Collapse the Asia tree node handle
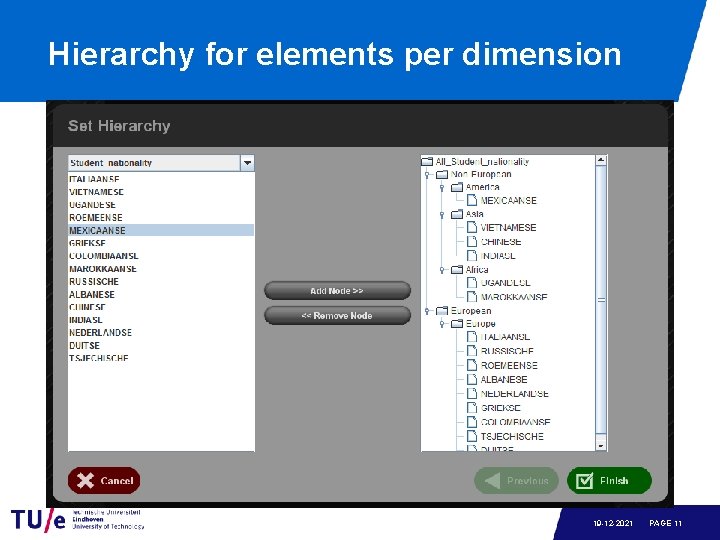Screen dimensions: 720x540 coord(442,214)
